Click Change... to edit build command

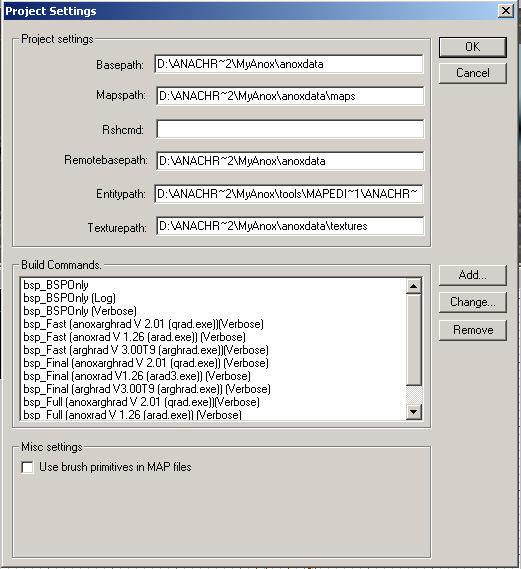[472, 302]
